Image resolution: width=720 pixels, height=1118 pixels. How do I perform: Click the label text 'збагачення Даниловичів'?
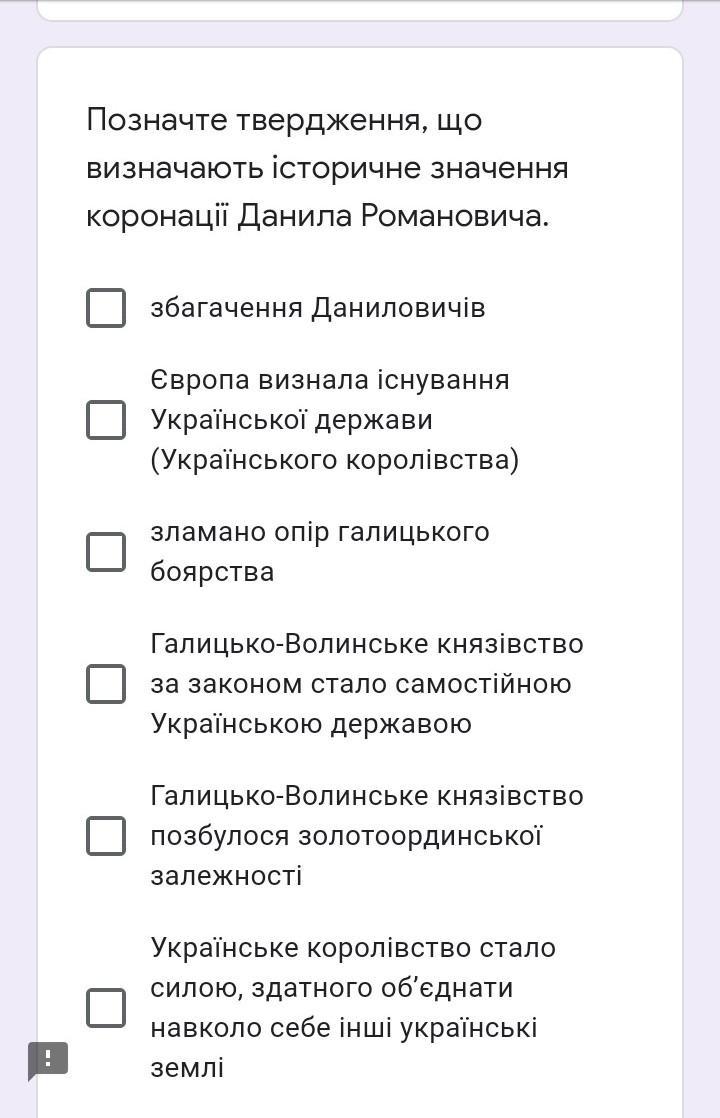tap(318, 308)
